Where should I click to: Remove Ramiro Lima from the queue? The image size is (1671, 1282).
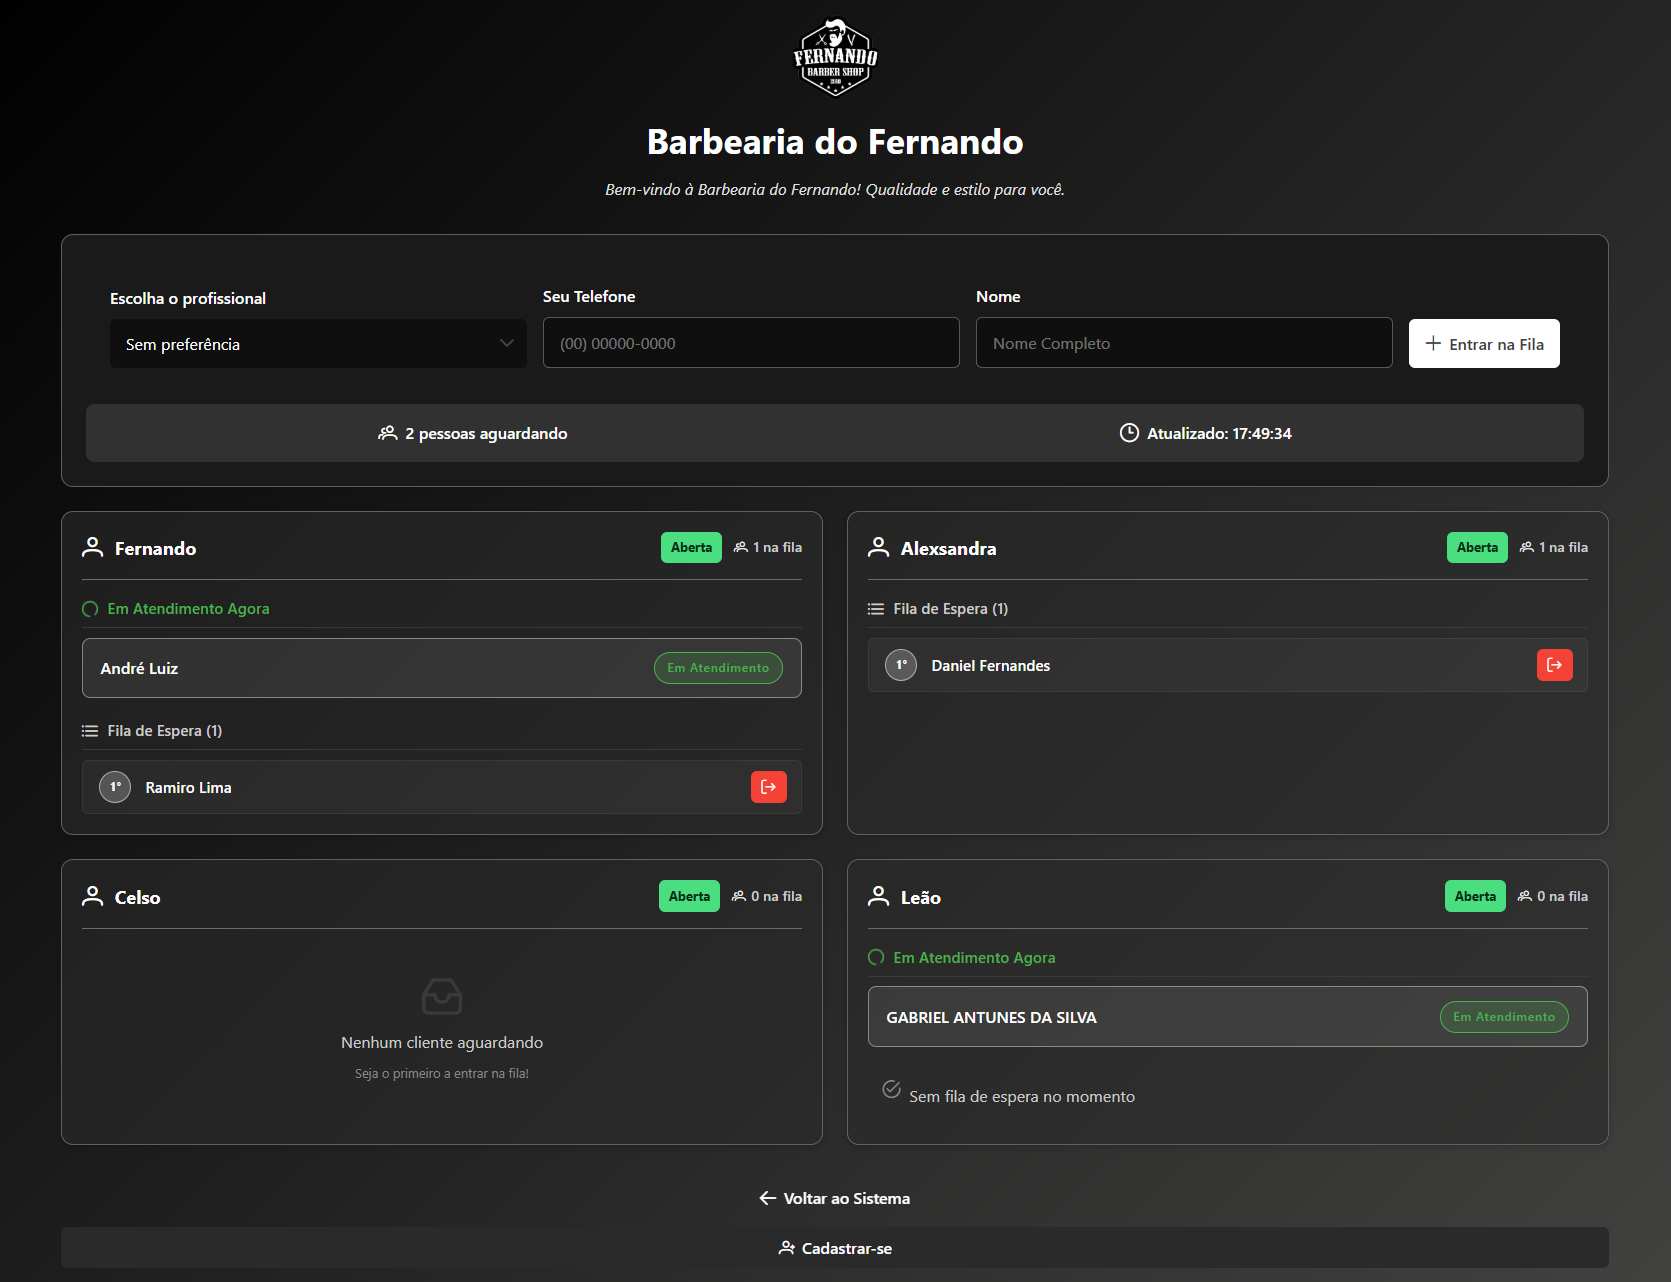[768, 787]
